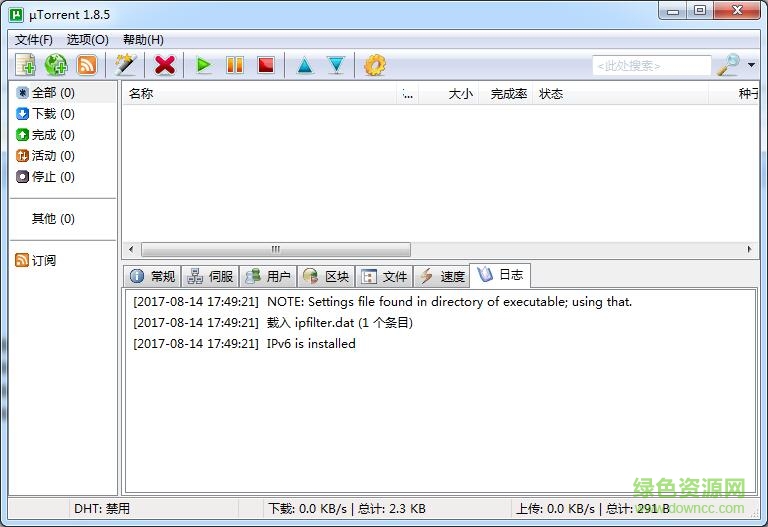
Task: Close the µTorrent window
Action: [x=737, y=11]
